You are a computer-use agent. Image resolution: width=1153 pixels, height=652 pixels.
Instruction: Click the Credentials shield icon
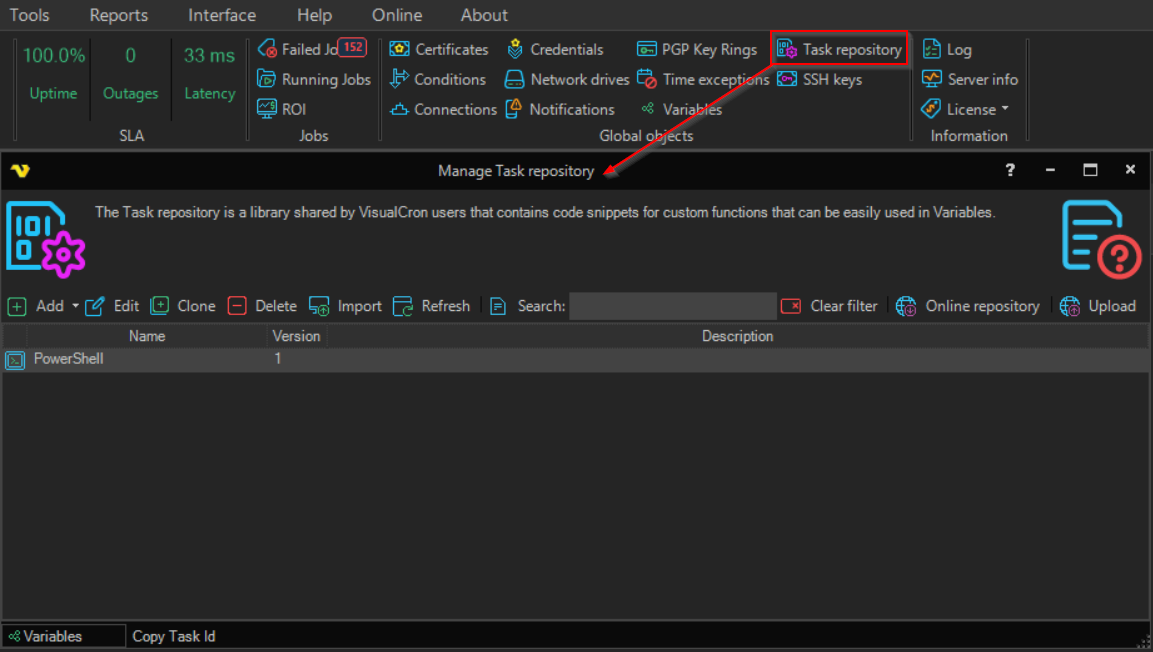[x=515, y=49]
